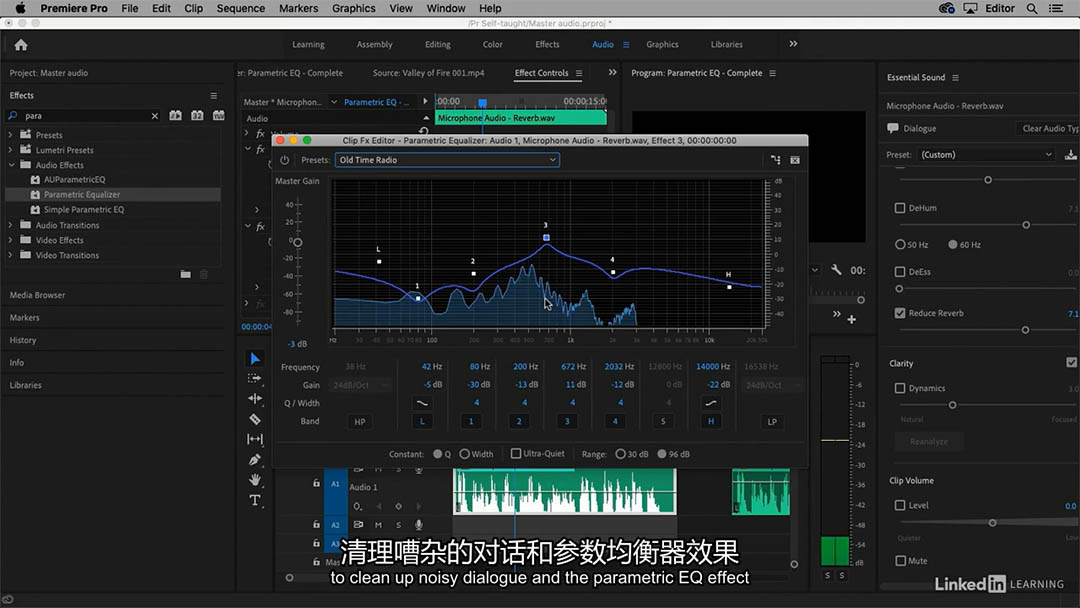
Task: Expand the Presets folder in Effects
Action: (10, 135)
